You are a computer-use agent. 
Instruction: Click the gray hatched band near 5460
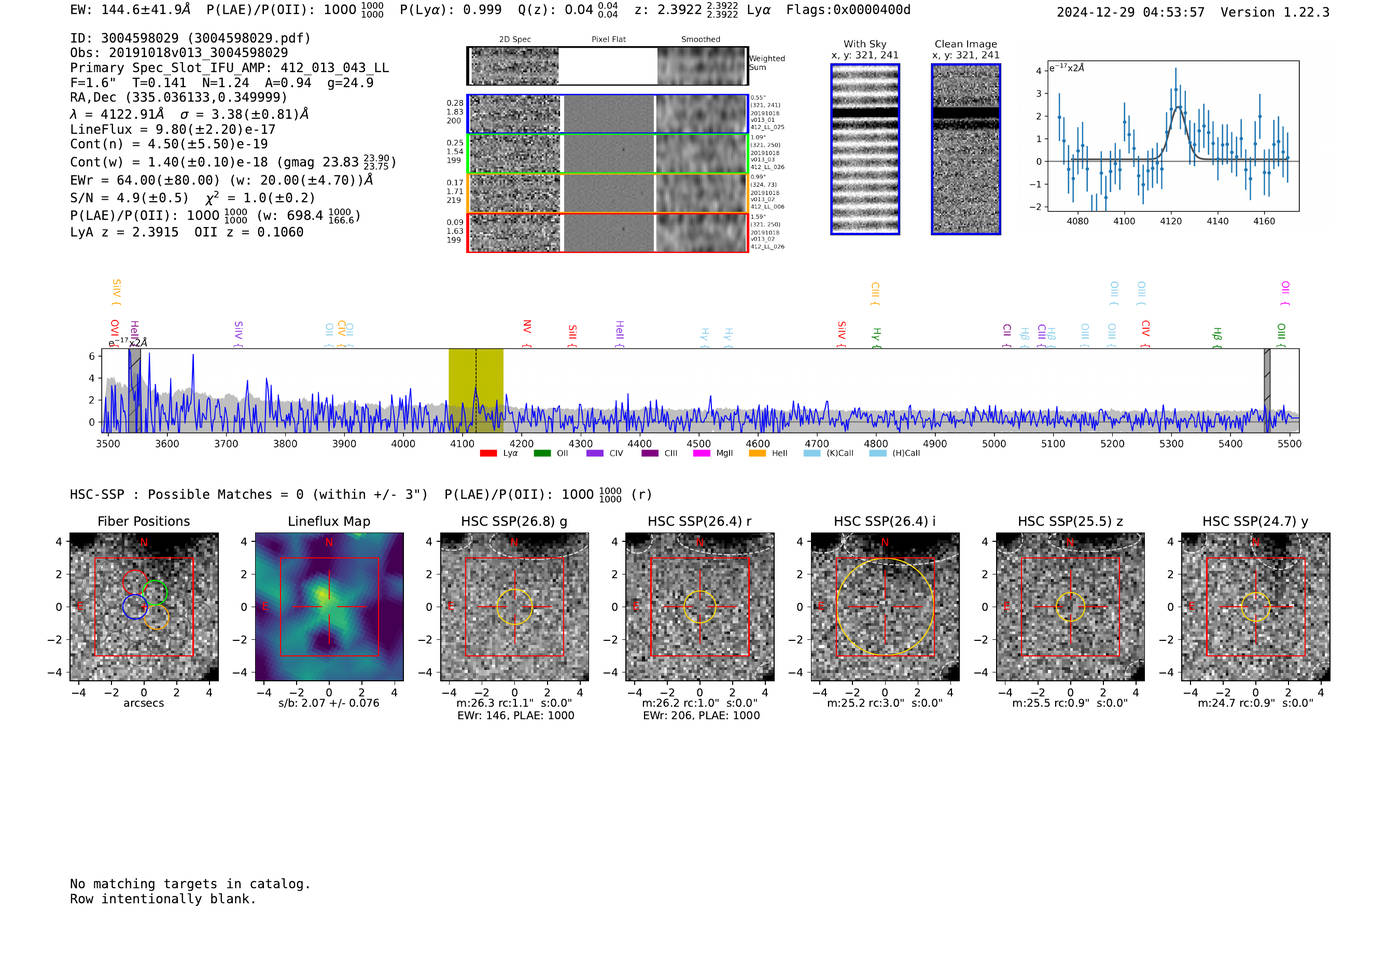pos(1267,390)
